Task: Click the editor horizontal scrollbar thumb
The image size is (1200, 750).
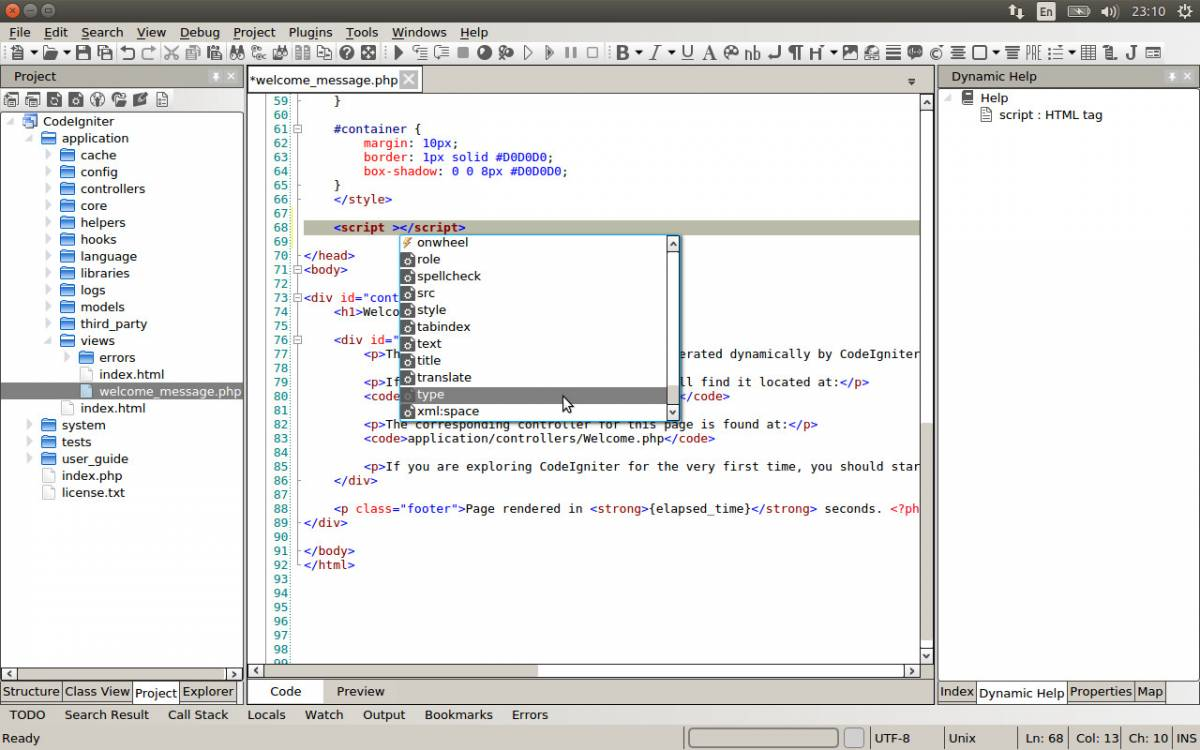Action: coord(402,672)
